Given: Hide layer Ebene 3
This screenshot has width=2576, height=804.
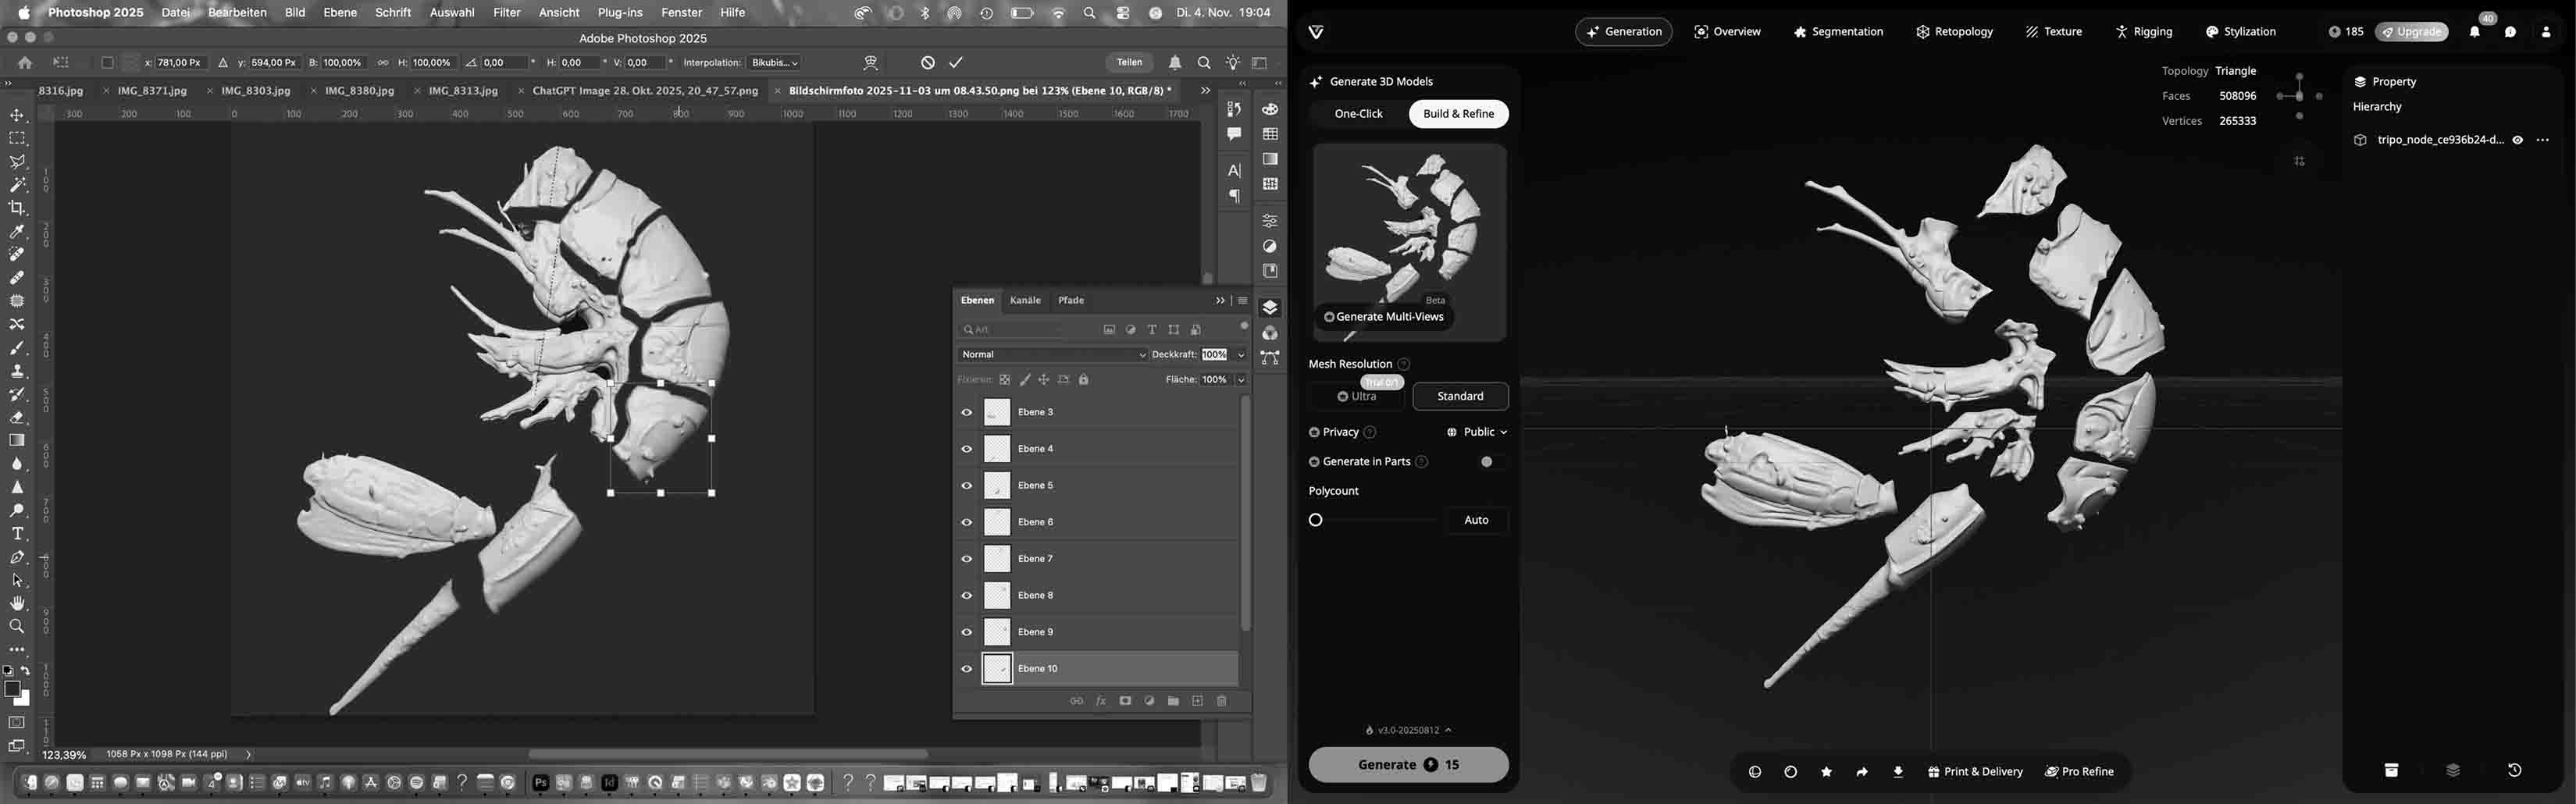Looking at the screenshot, I should point(967,412).
